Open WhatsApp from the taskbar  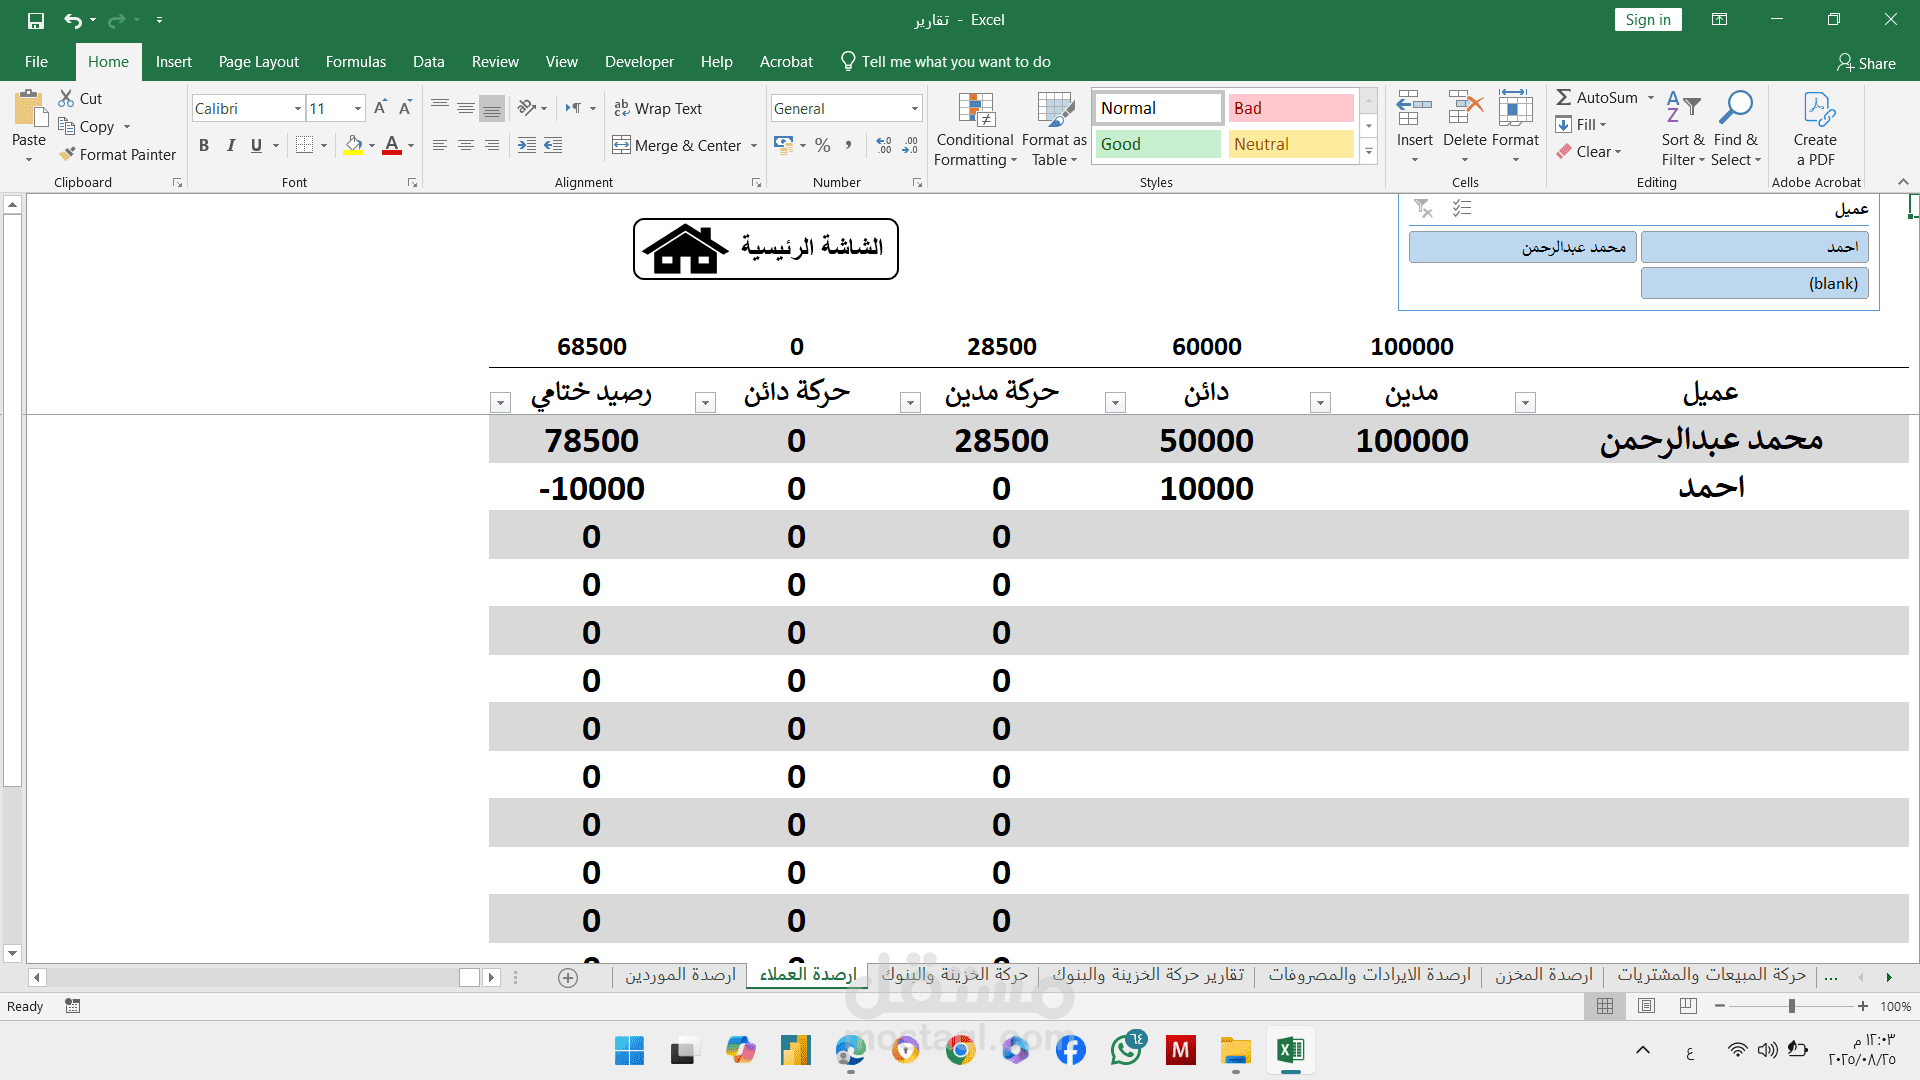point(1126,1050)
